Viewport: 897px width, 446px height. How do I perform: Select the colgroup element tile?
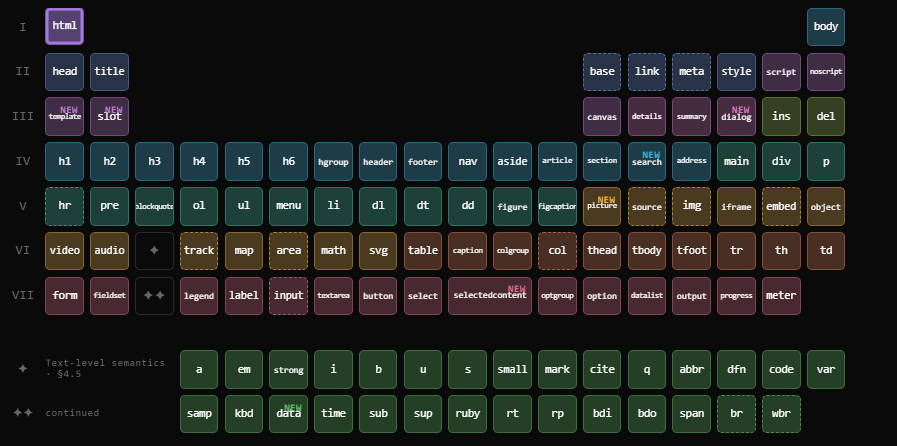(512, 251)
